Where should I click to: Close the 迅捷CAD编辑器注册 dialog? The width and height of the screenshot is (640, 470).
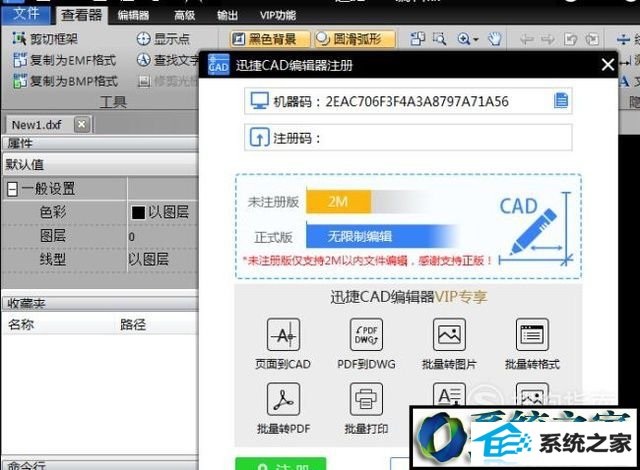(608, 64)
